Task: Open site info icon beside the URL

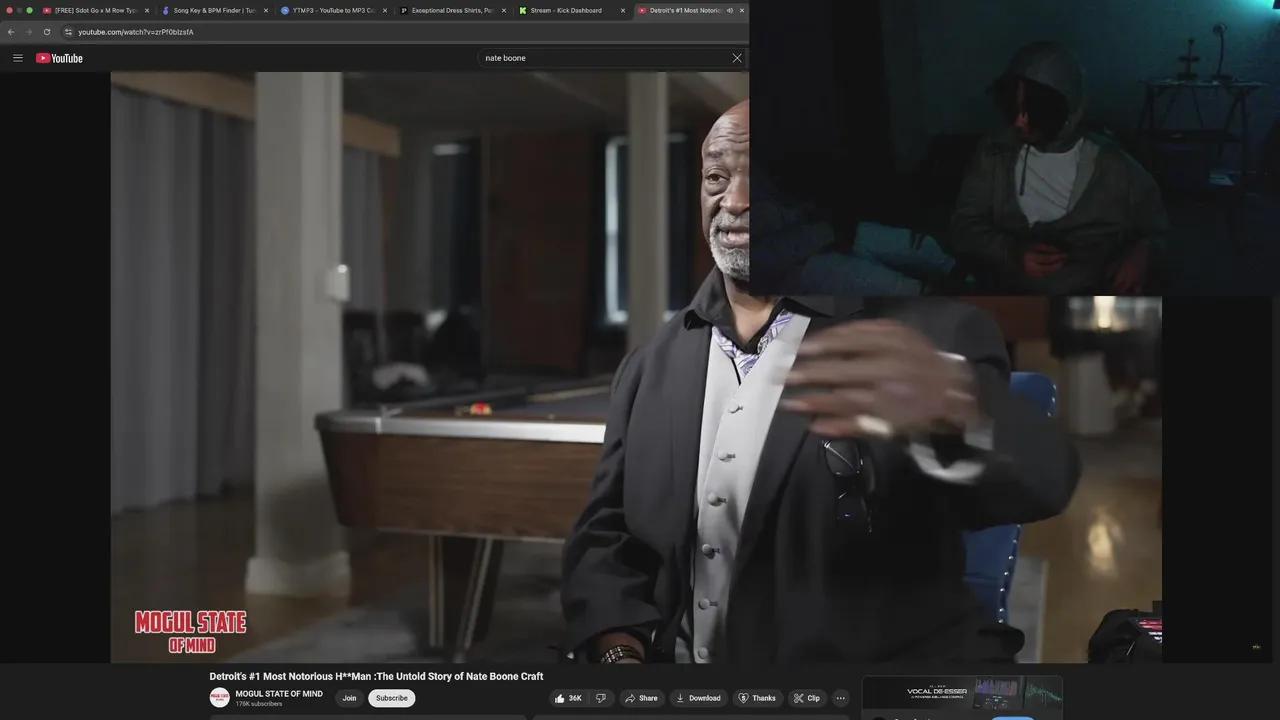Action: [x=68, y=32]
